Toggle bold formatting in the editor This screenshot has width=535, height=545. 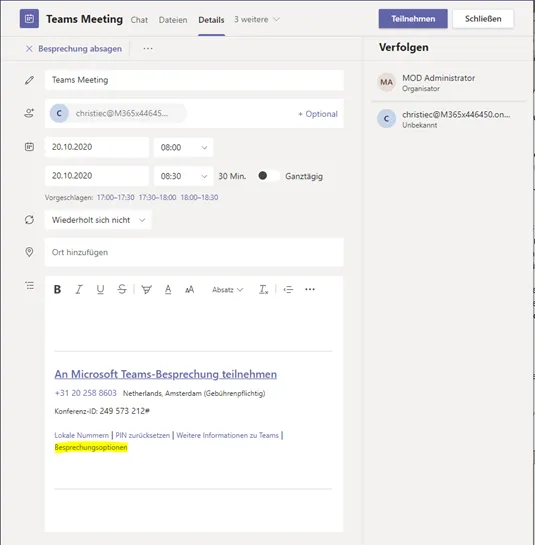click(57, 289)
